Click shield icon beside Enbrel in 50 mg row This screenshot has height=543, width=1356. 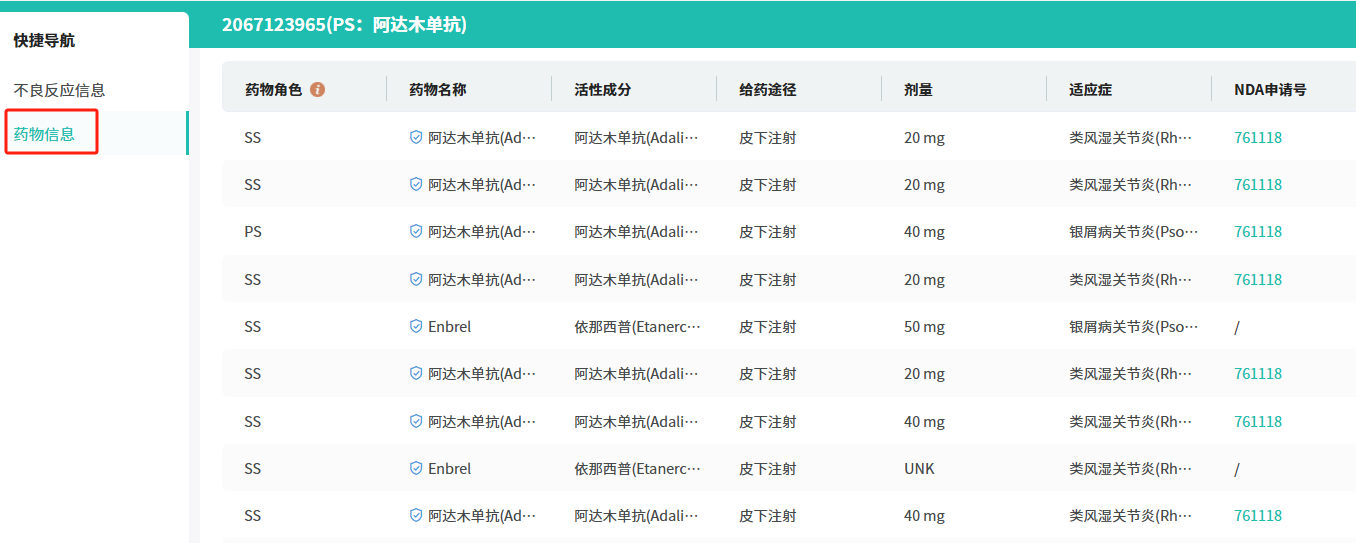pyautogui.click(x=416, y=326)
